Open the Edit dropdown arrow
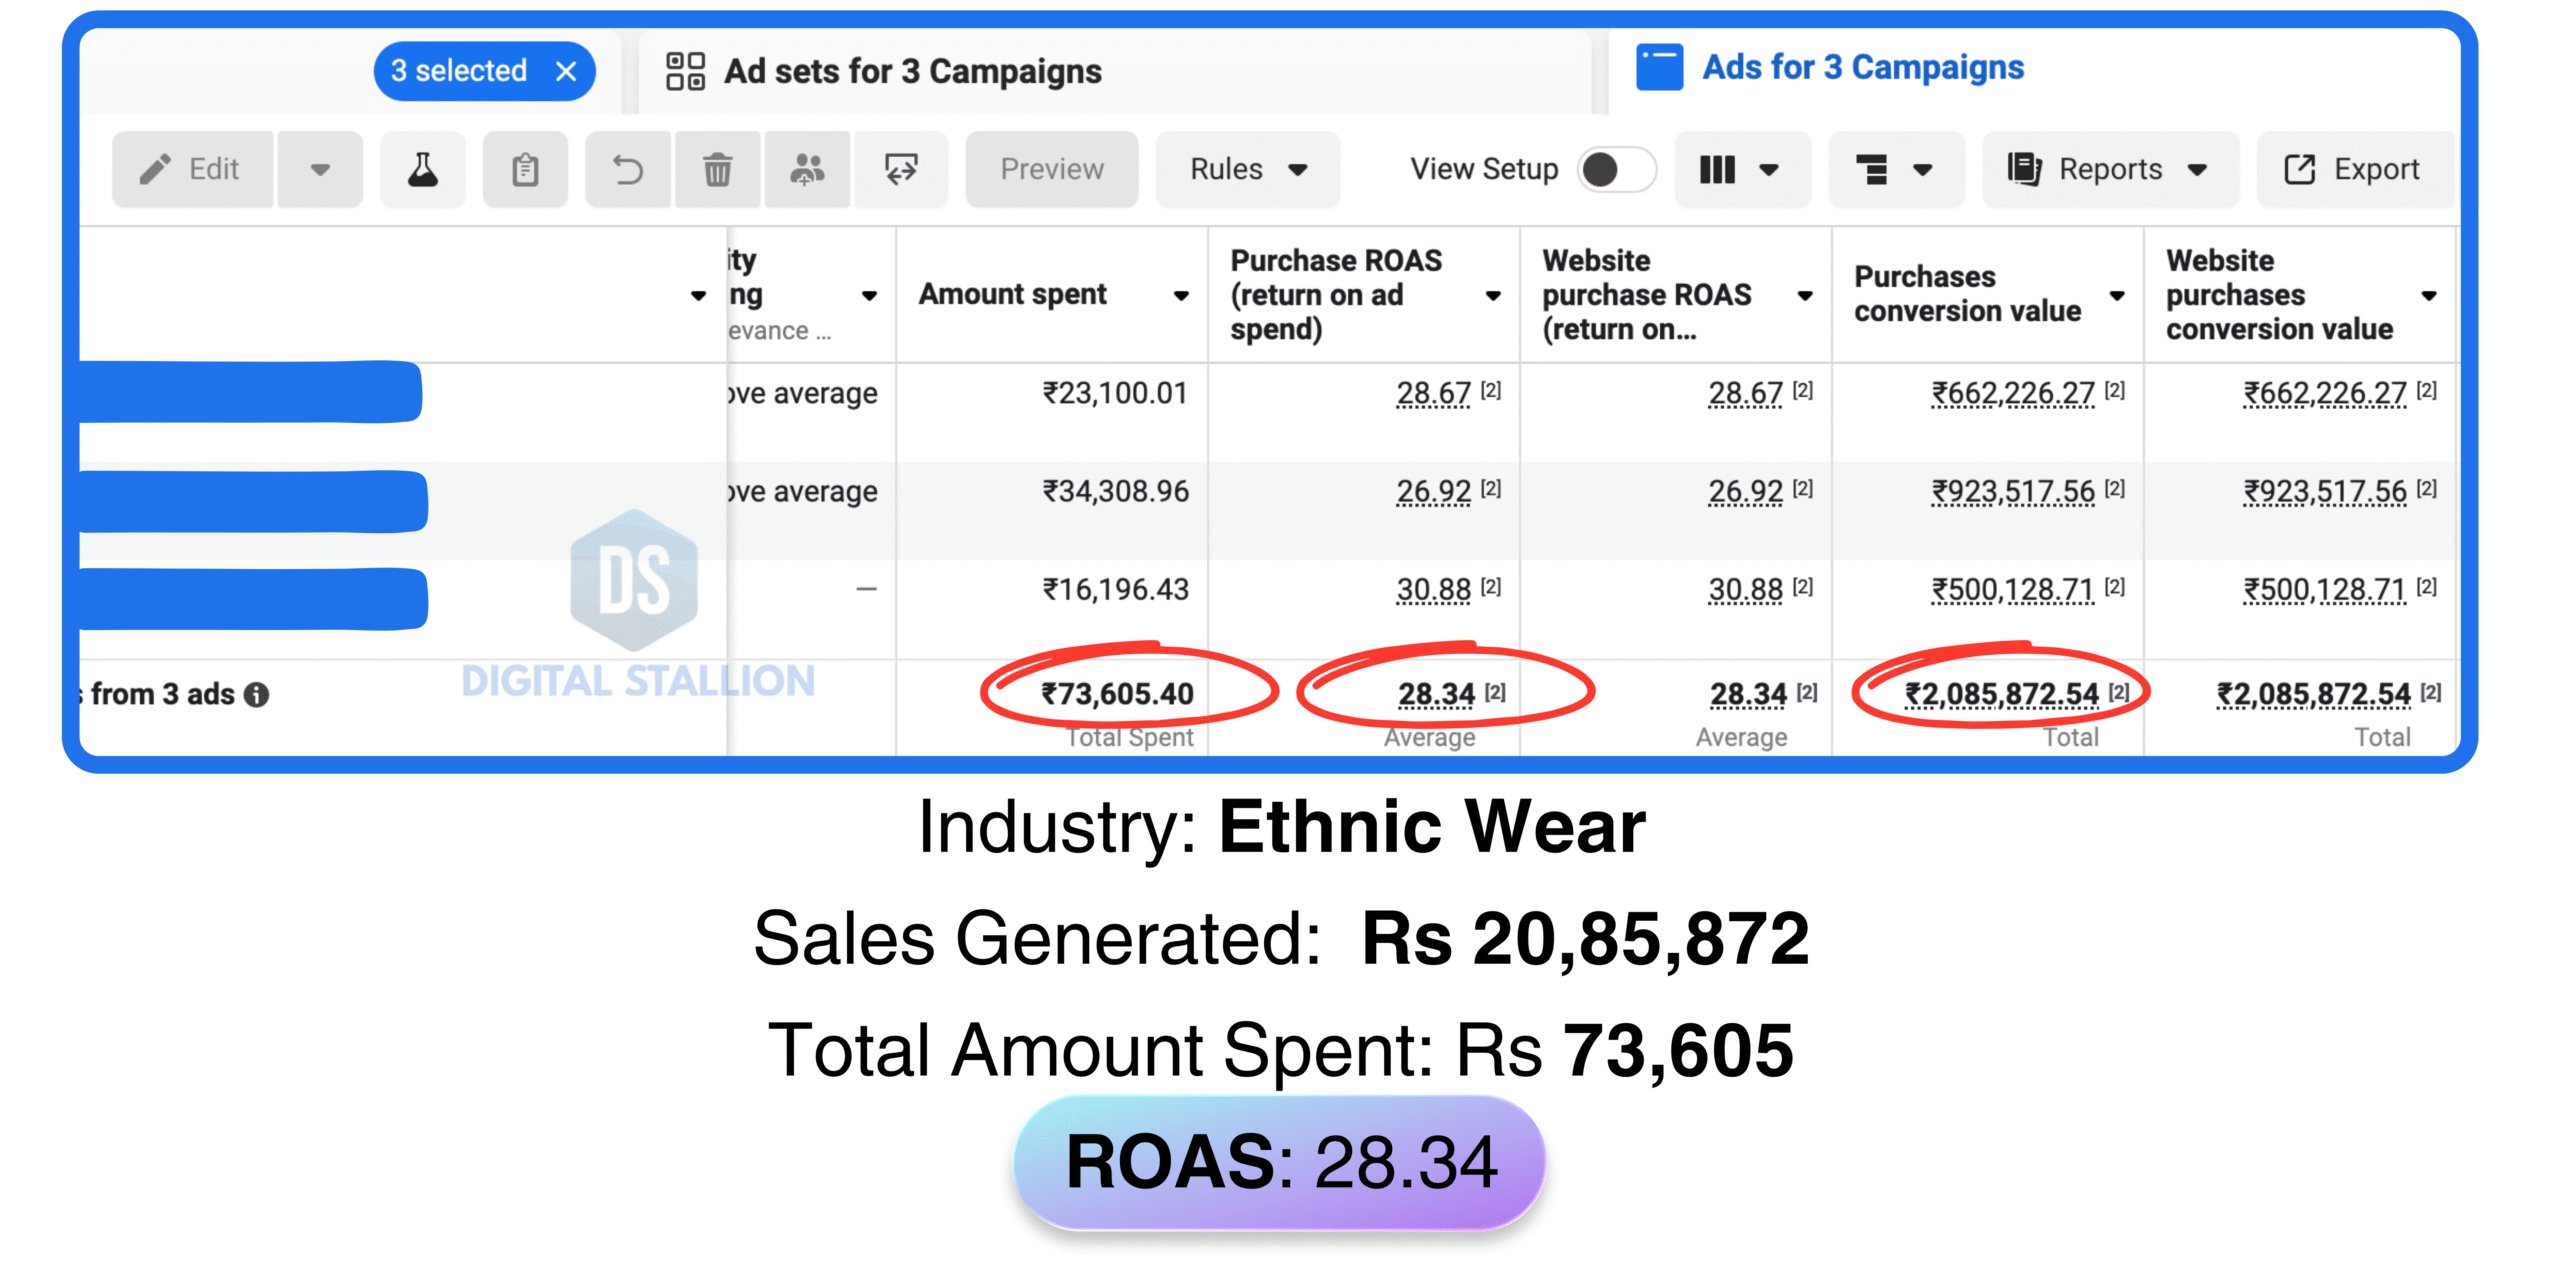Viewport: 2560px width, 1280px height. click(320, 170)
